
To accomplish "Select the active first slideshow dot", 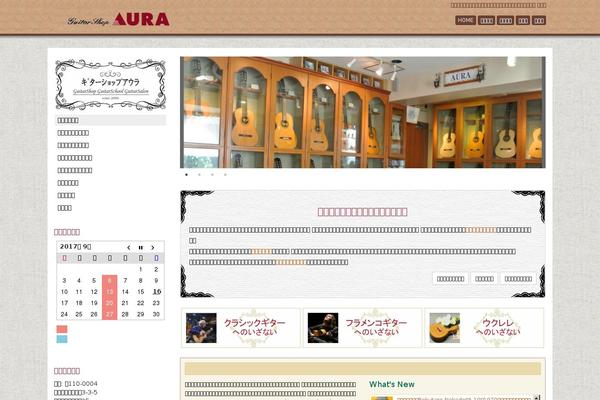I will 186,175.
